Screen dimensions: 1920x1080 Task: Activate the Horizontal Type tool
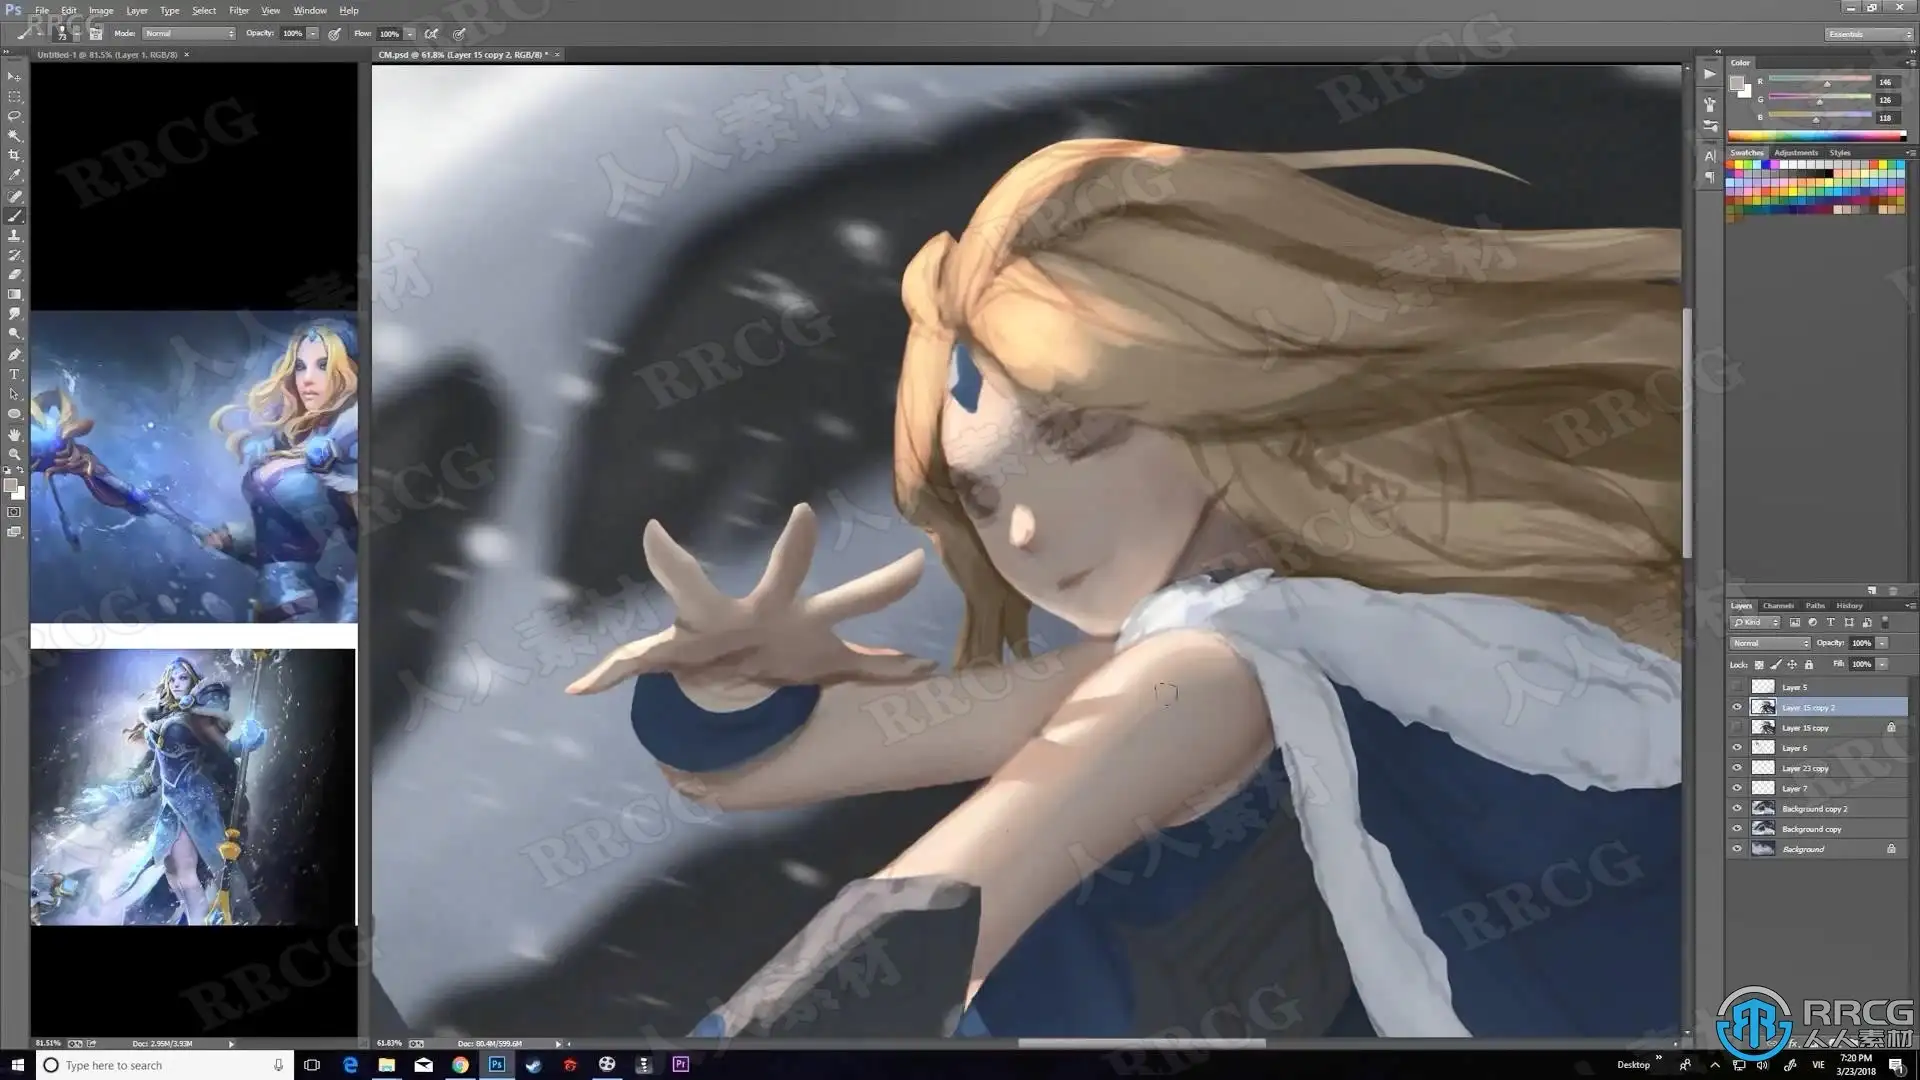(x=14, y=374)
